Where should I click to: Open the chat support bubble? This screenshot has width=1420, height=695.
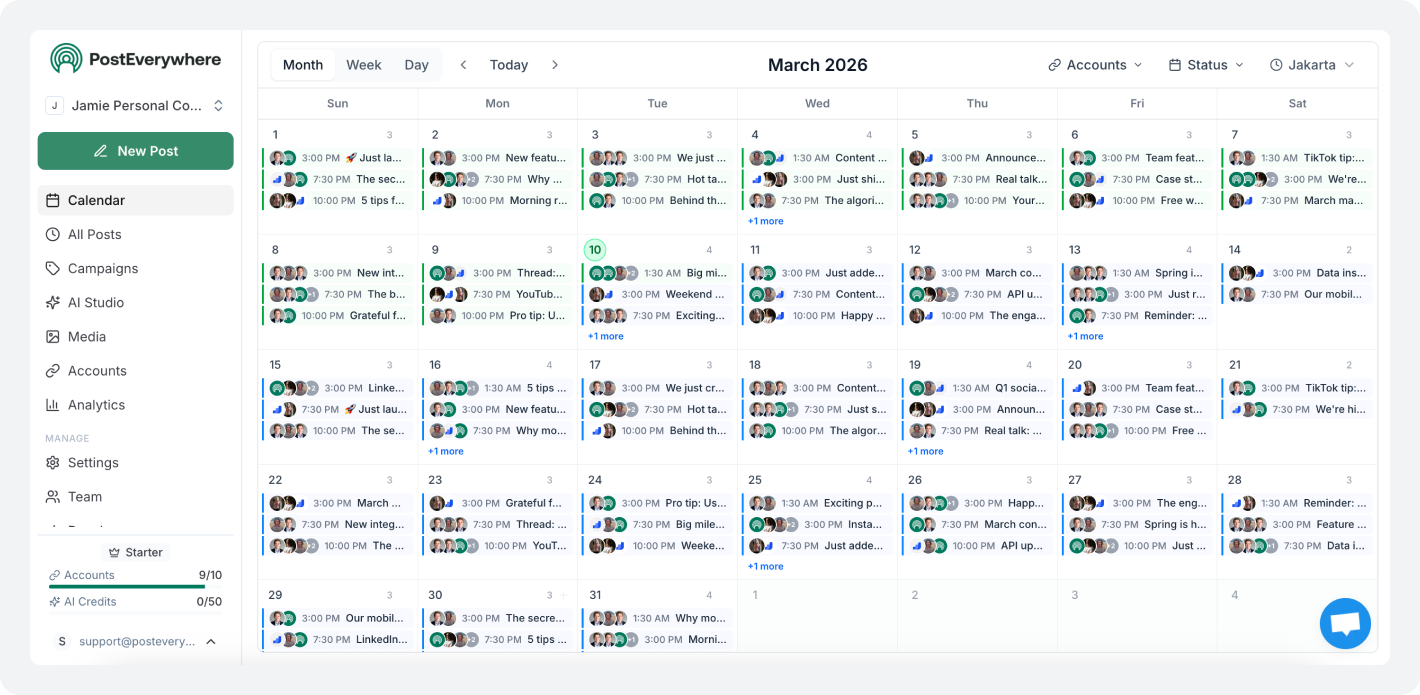click(1345, 624)
